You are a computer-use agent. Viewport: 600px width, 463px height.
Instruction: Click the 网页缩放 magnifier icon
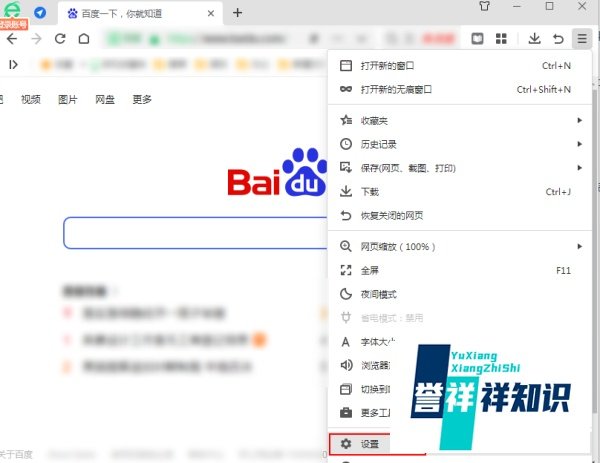pos(346,246)
